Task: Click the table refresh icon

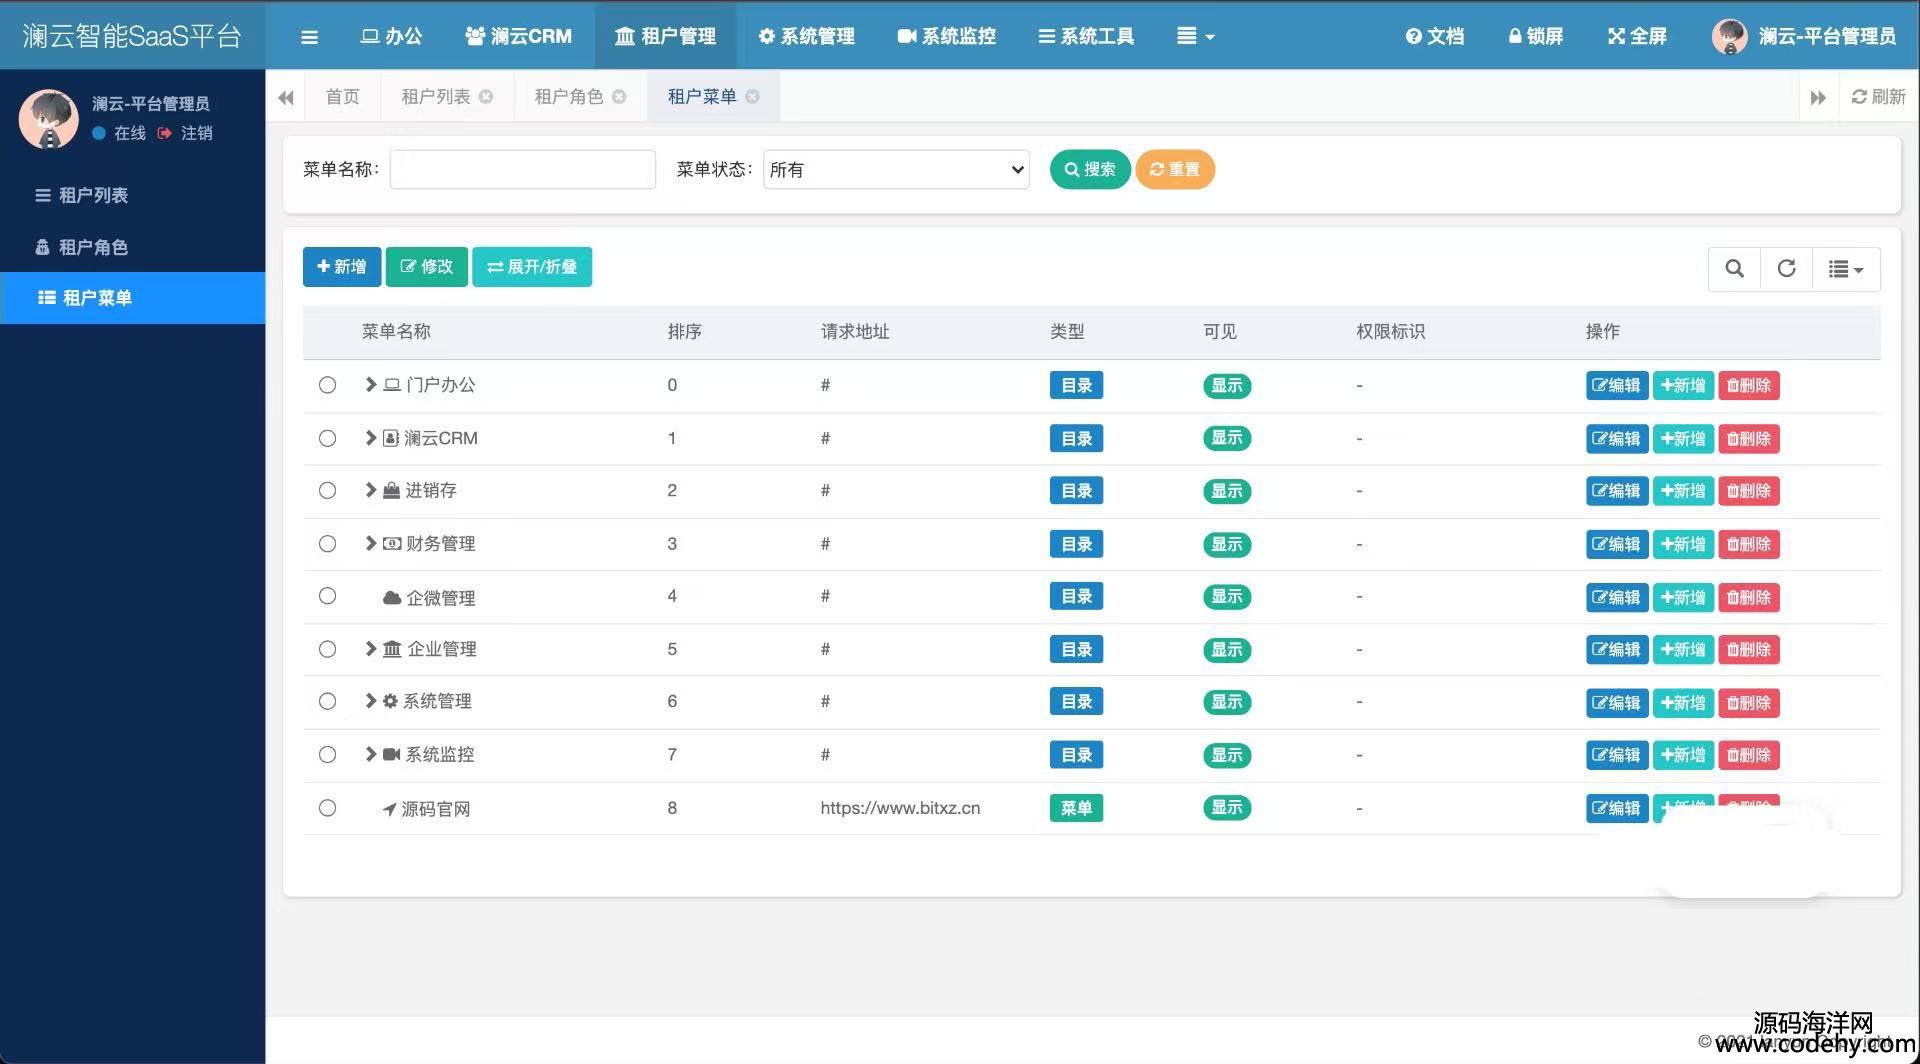Action: pos(1787,269)
